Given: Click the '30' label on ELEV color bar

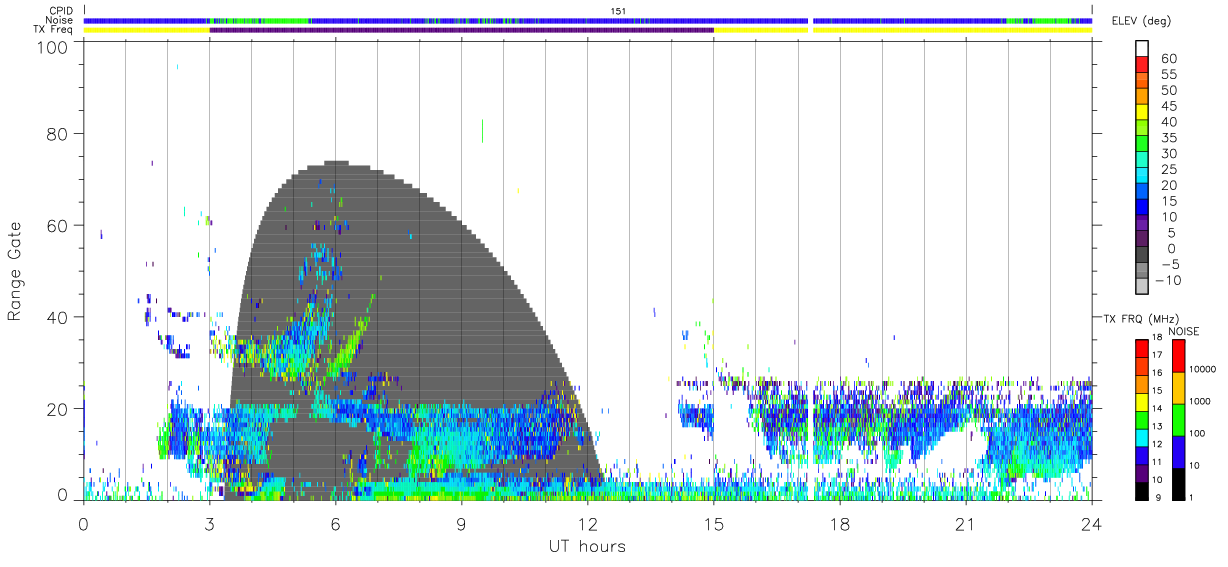Looking at the screenshot, I should point(1168,154).
